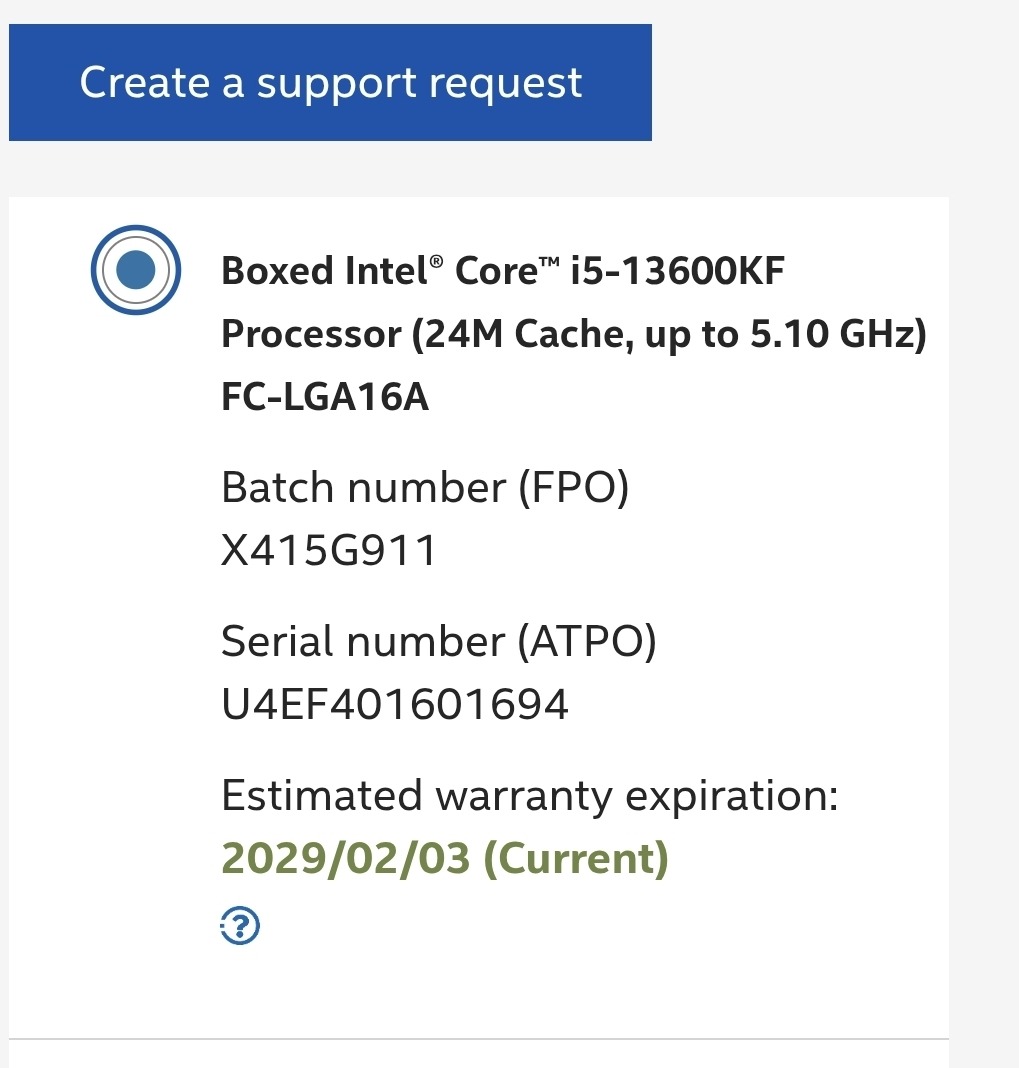Click the serial value U4EF401601694
Screen dimensions: 1019x1068
395,705
